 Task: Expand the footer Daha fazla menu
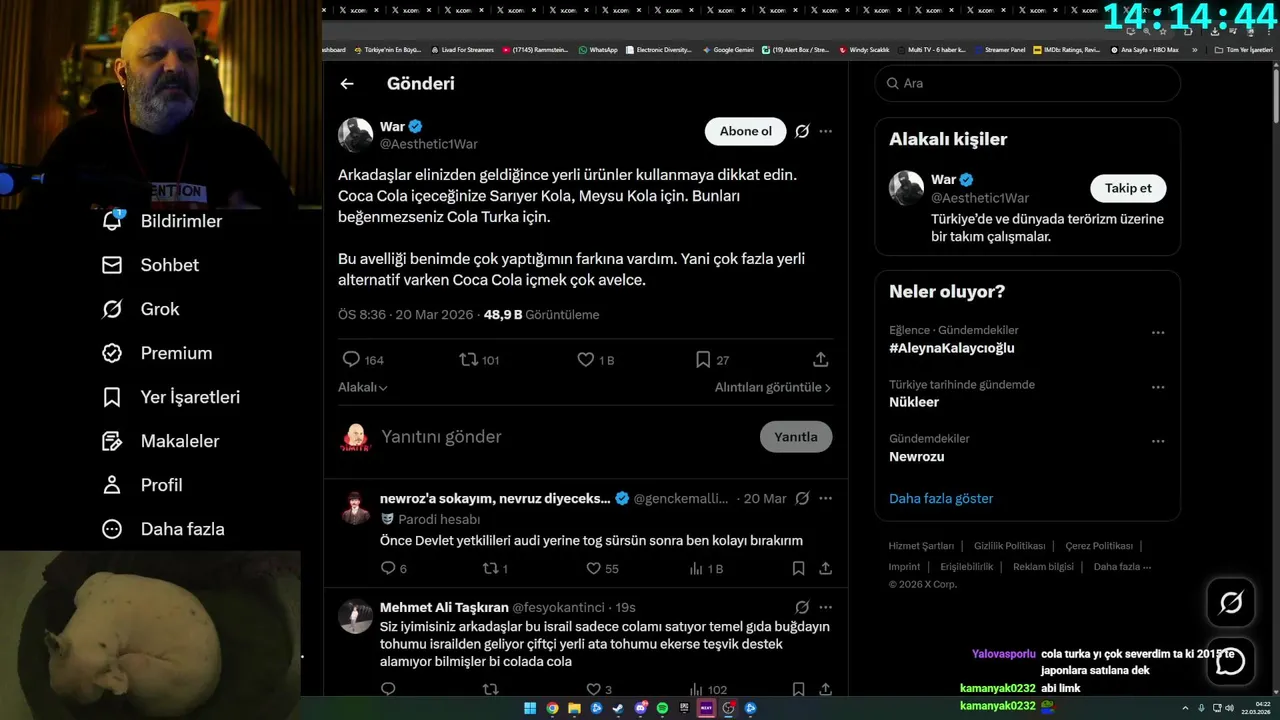pos(1122,566)
